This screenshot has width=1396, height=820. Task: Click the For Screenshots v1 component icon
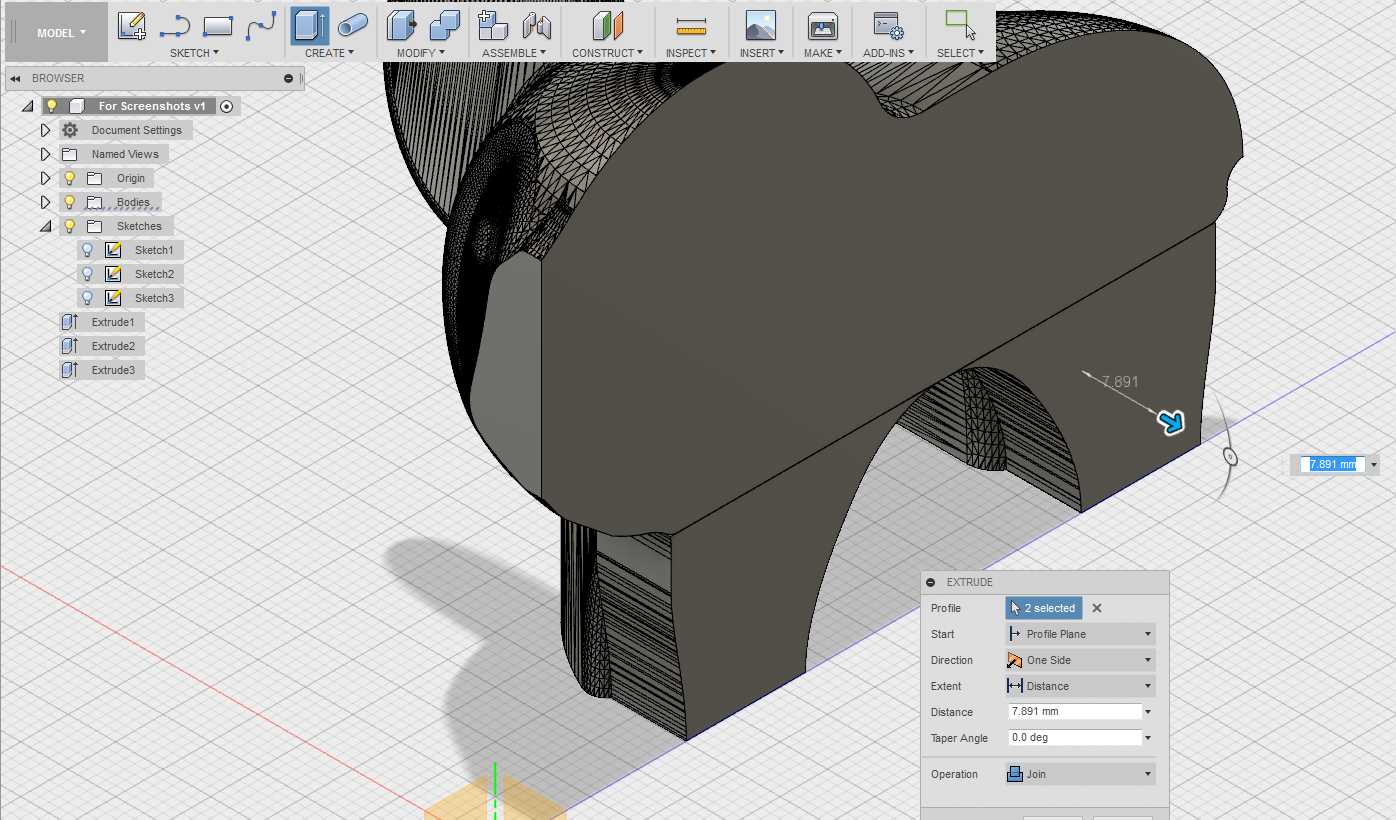pos(77,106)
